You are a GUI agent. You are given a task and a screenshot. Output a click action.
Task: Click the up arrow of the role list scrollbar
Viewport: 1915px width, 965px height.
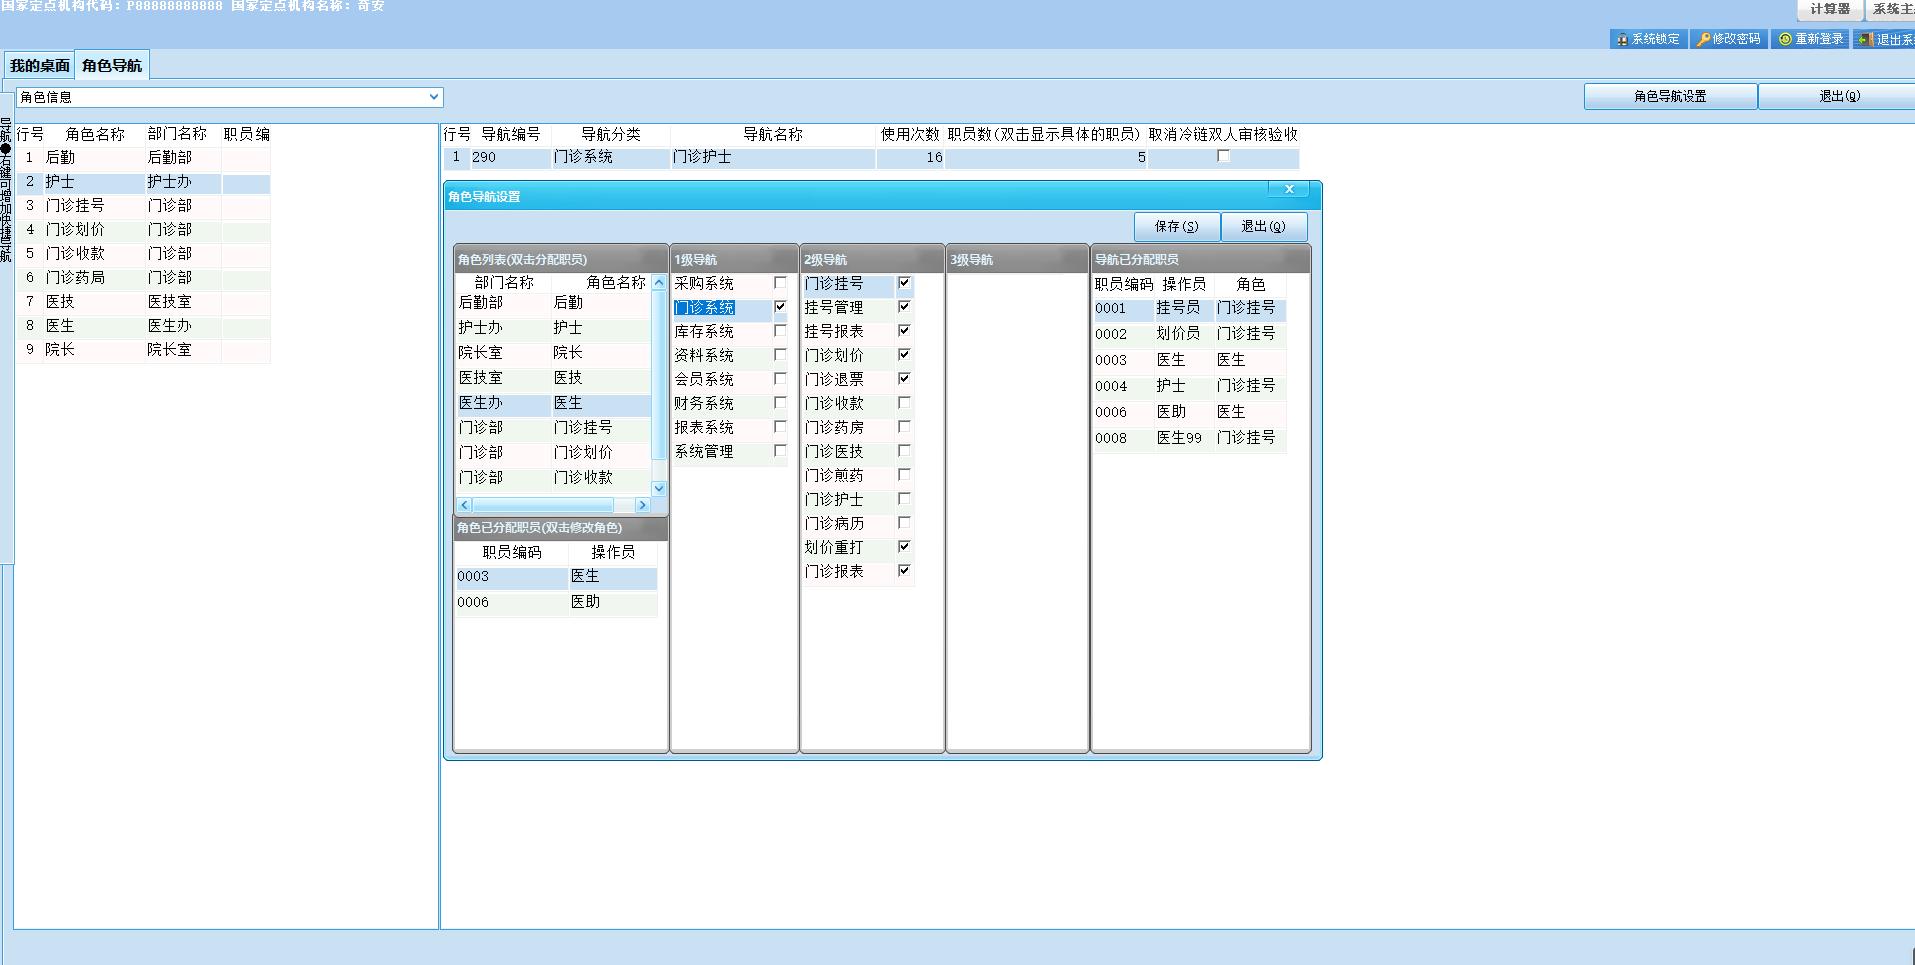coord(659,283)
